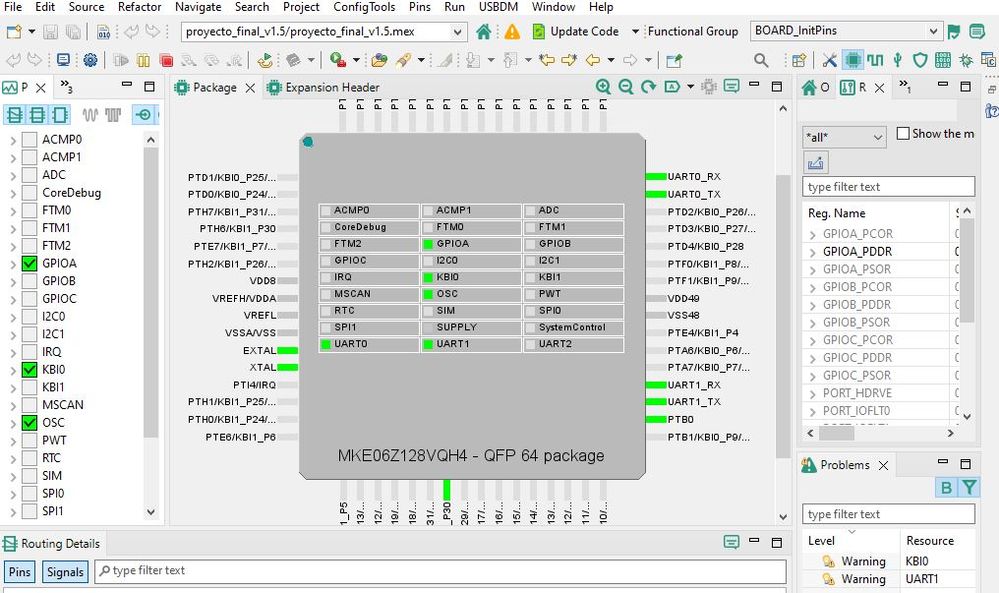Screen dimensions: 999x593
Task: Click the Pins filter button in Routing Details
Action: tap(20, 571)
